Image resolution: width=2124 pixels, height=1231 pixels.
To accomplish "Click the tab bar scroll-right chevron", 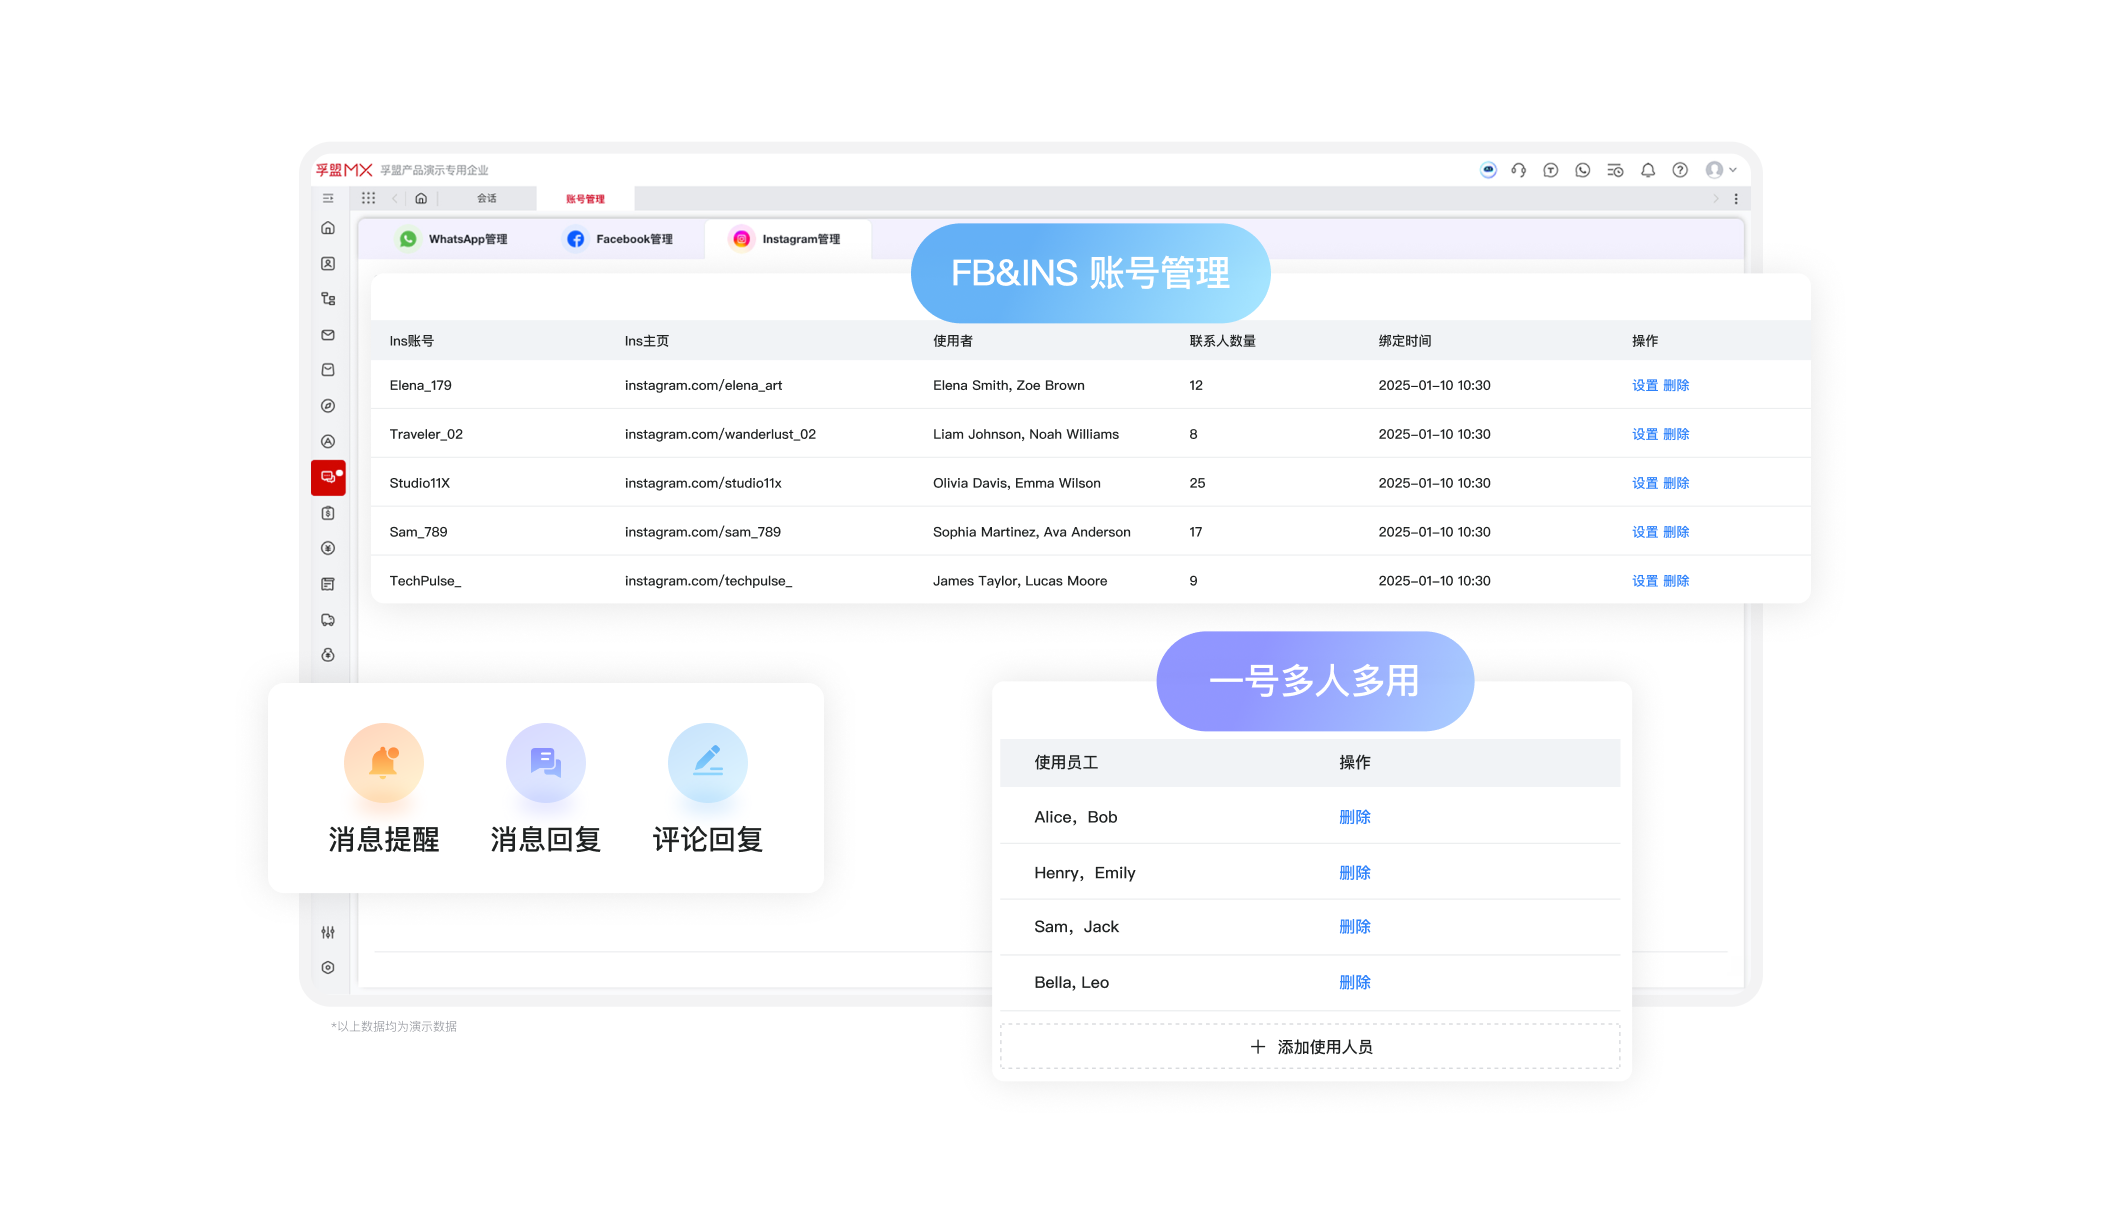I will pyautogui.click(x=1716, y=199).
